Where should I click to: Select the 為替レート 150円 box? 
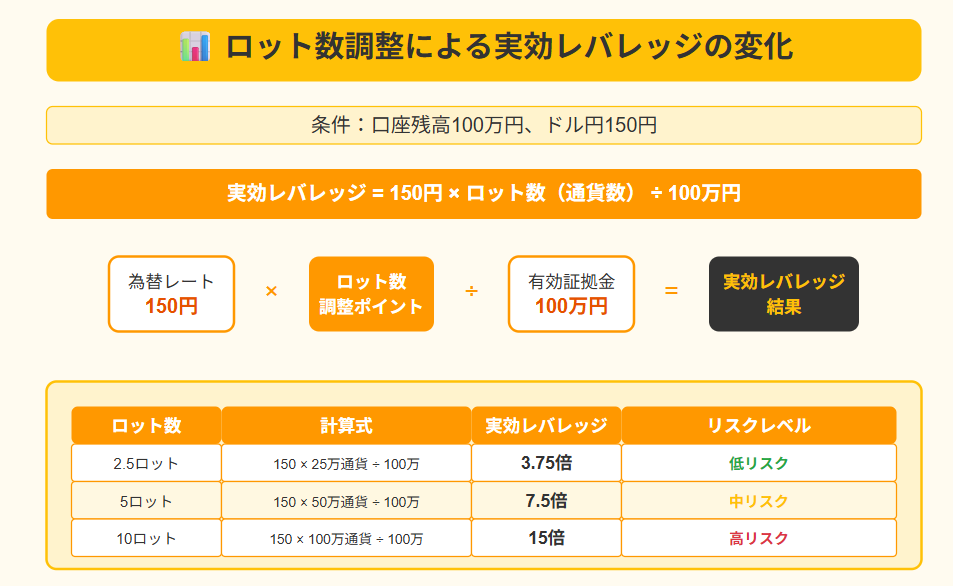point(171,294)
